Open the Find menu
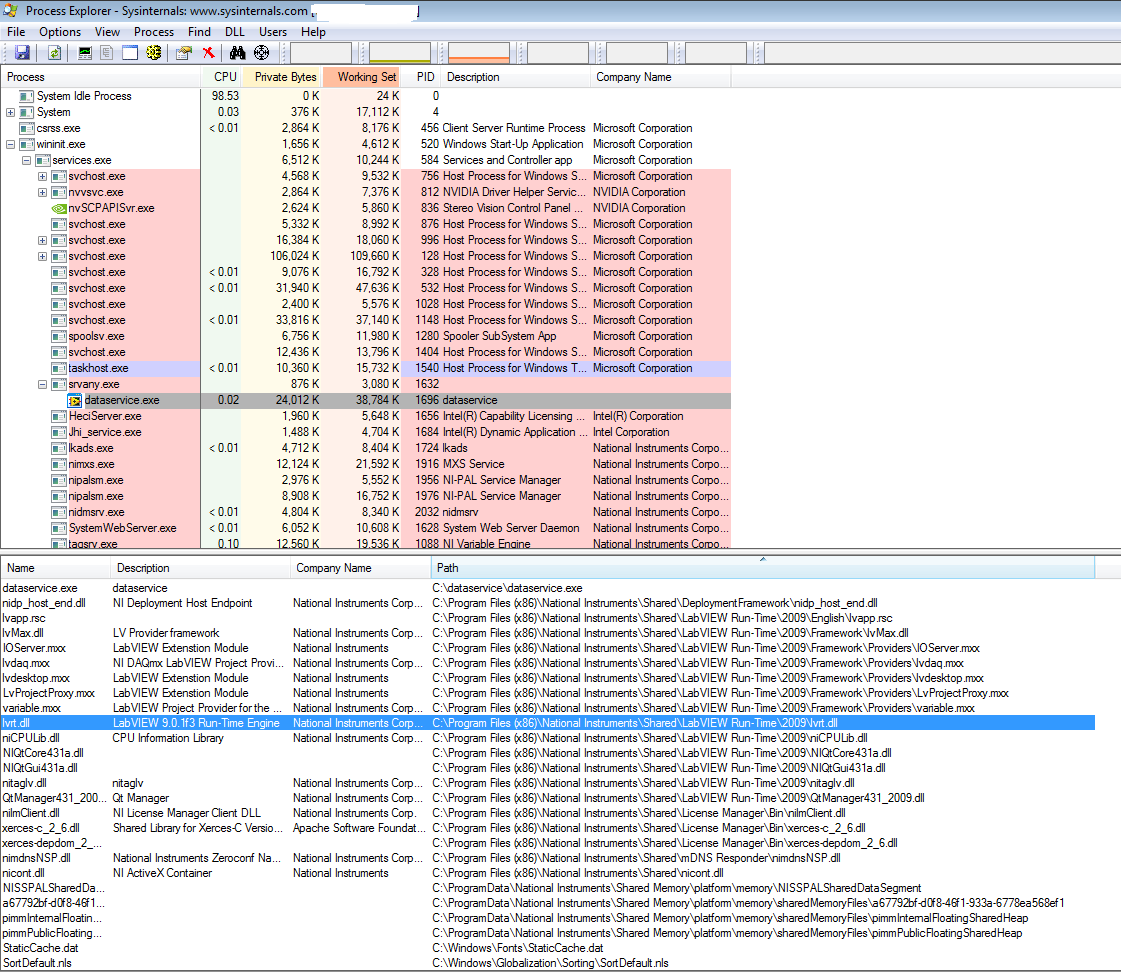This screenshot has height=973, width=1121. pos(199,32)
